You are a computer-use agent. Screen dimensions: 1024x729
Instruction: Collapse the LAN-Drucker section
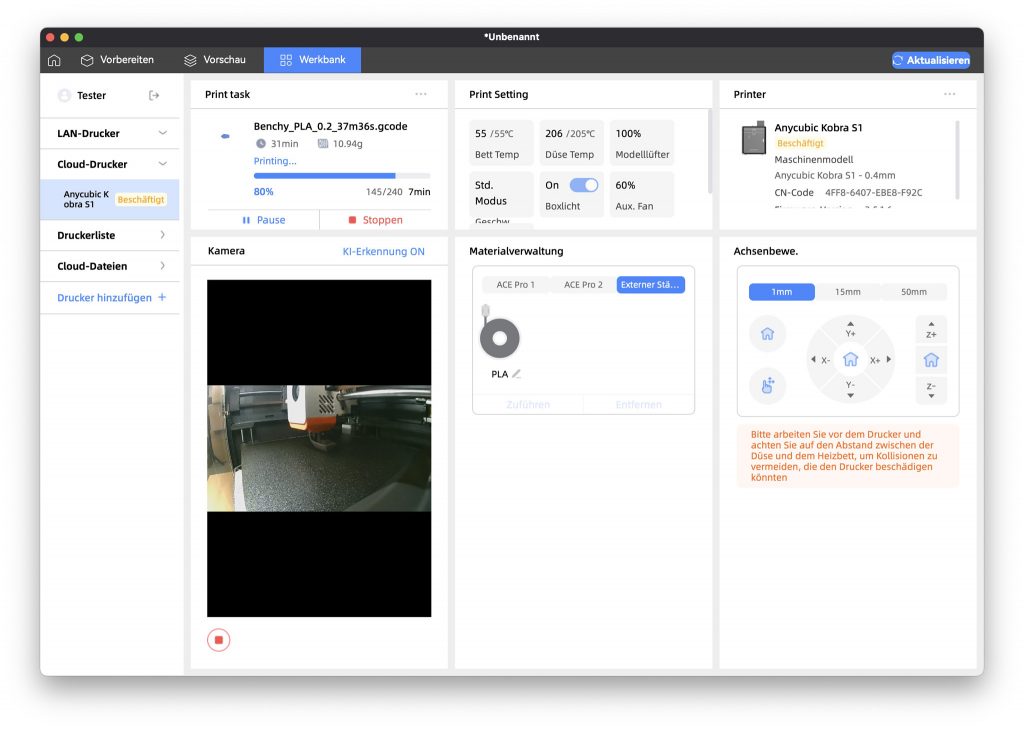click(x=162, y=133)
